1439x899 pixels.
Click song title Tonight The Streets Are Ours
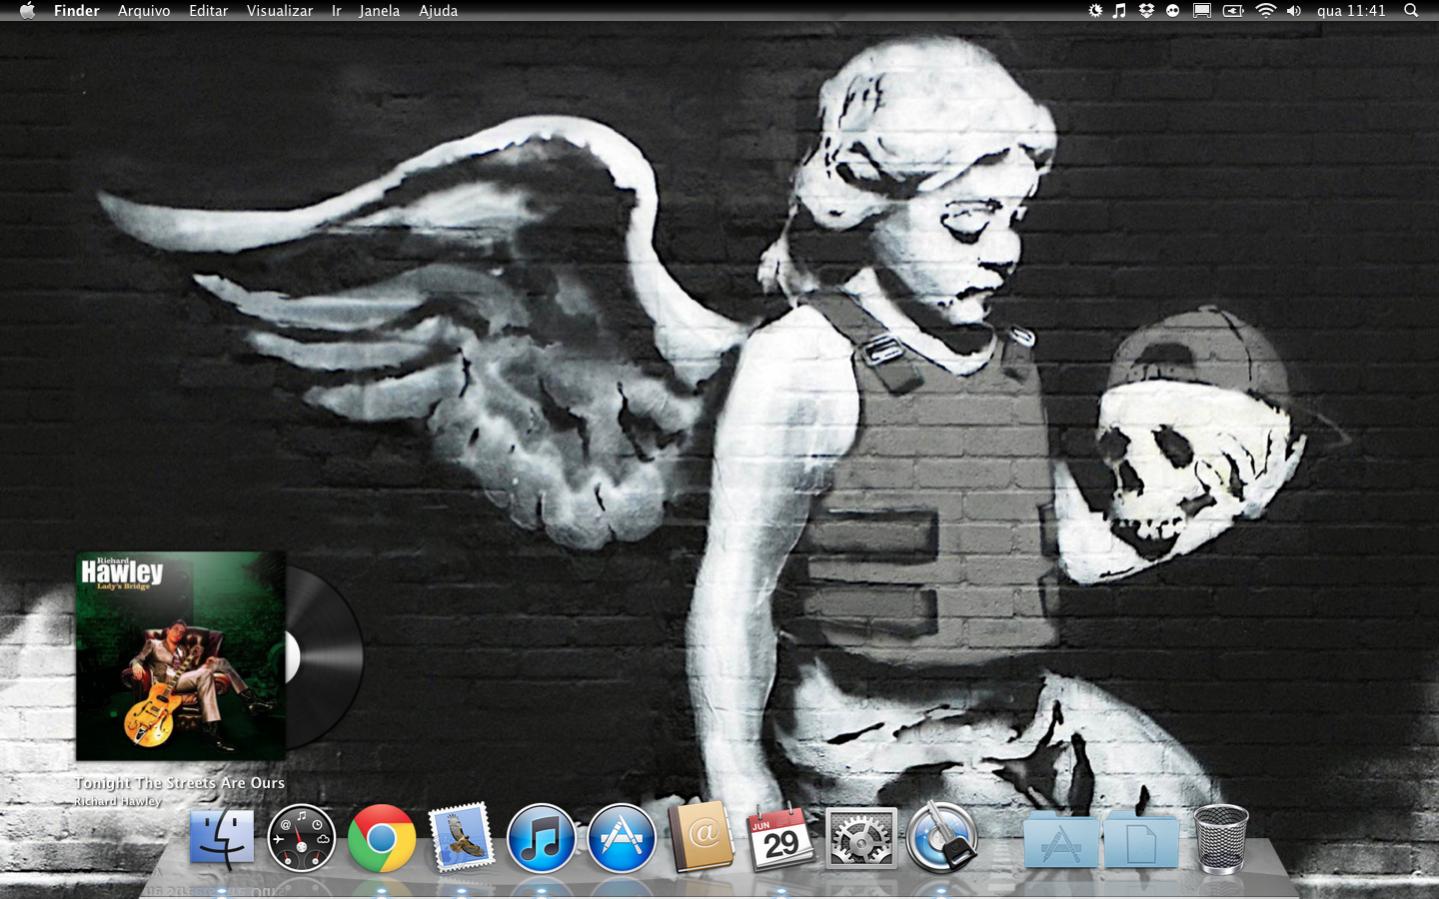pyautogui.click(x=180, y=783)
